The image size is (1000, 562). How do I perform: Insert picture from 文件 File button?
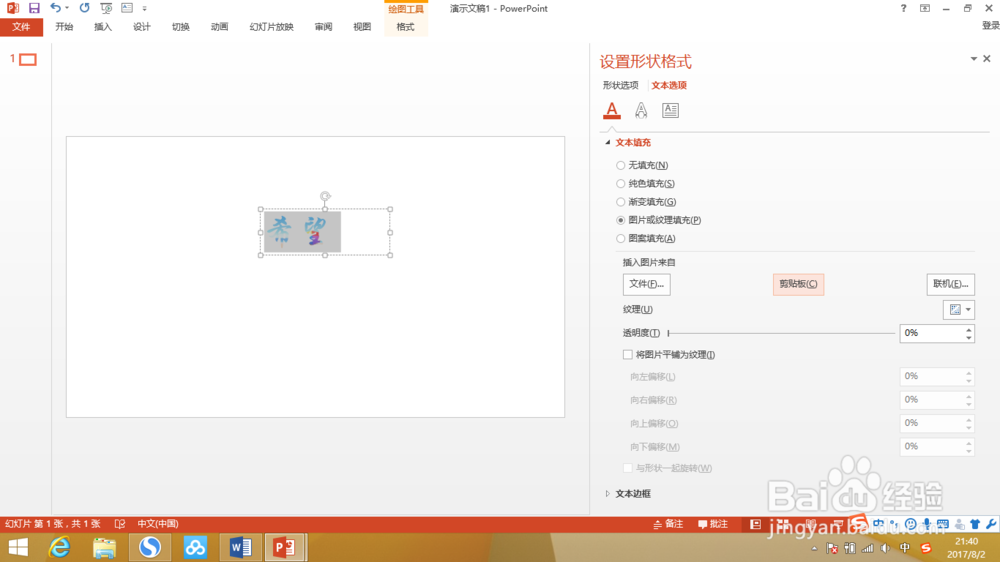point(647,285)
